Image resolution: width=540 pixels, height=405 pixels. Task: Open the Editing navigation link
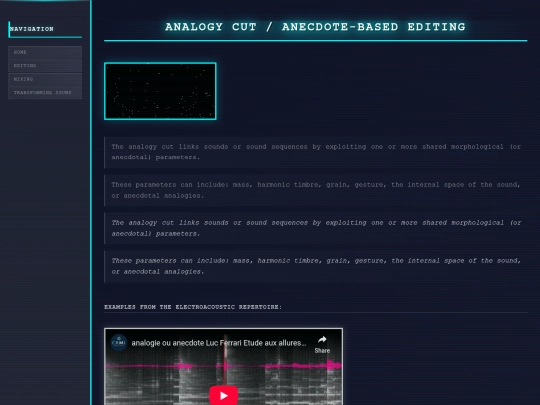pos(45,66)
